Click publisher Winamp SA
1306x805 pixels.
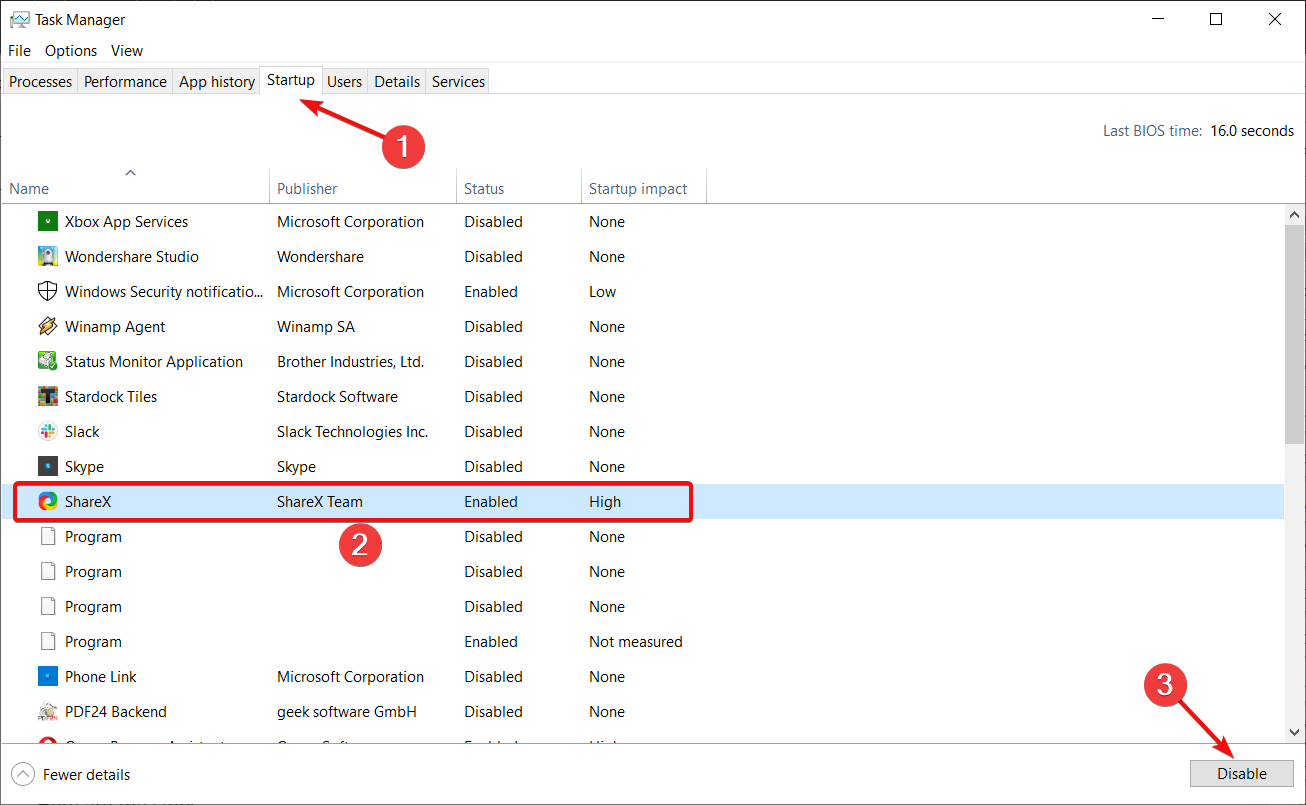tap(316, 327)
